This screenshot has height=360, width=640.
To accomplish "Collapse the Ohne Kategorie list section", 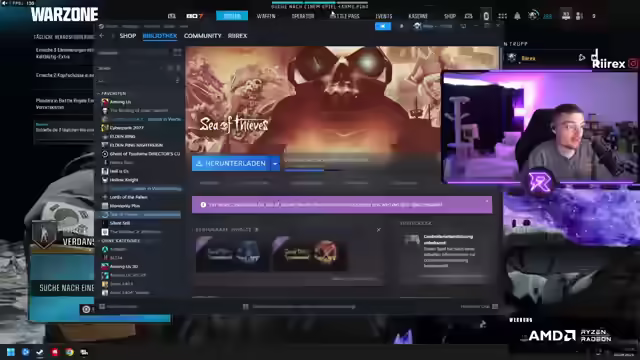I will (x=99, y=241).
